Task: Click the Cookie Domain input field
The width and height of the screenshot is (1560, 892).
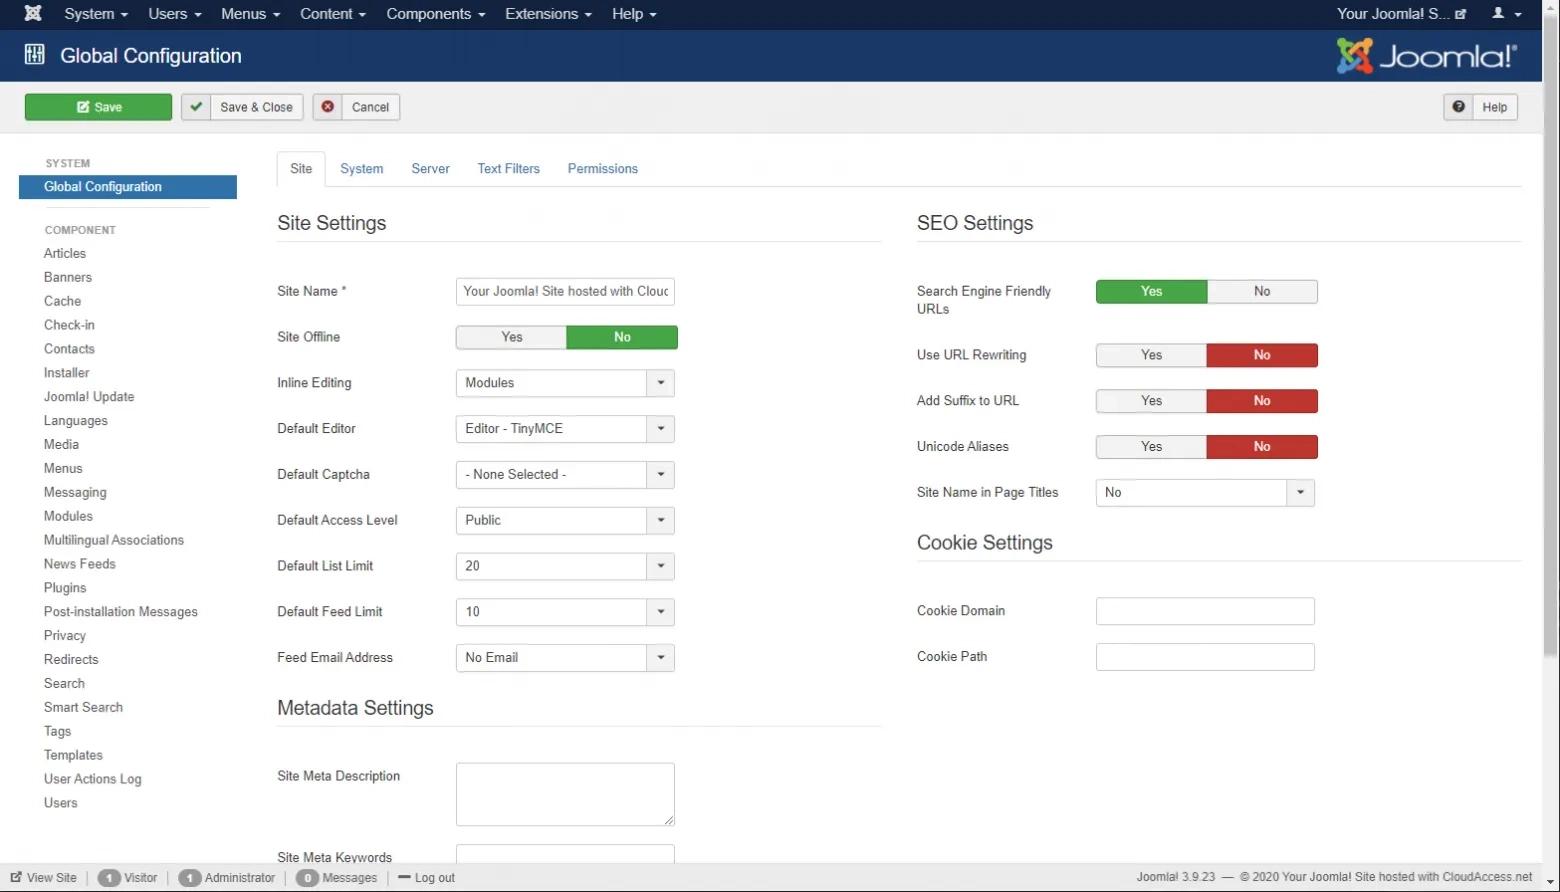Action: pos(1204,611)
